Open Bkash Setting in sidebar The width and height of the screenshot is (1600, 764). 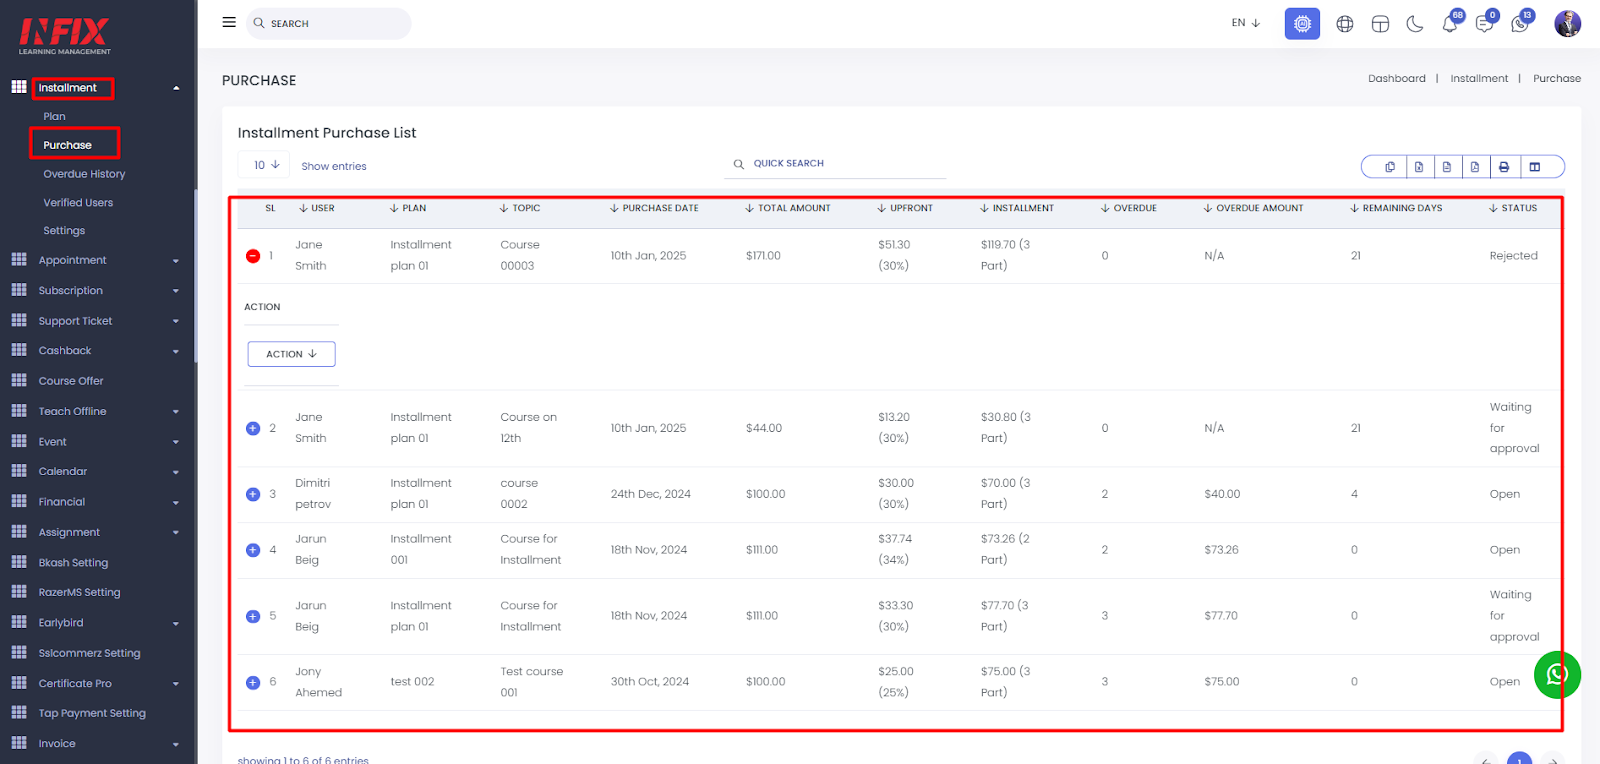tap(73, 563)
